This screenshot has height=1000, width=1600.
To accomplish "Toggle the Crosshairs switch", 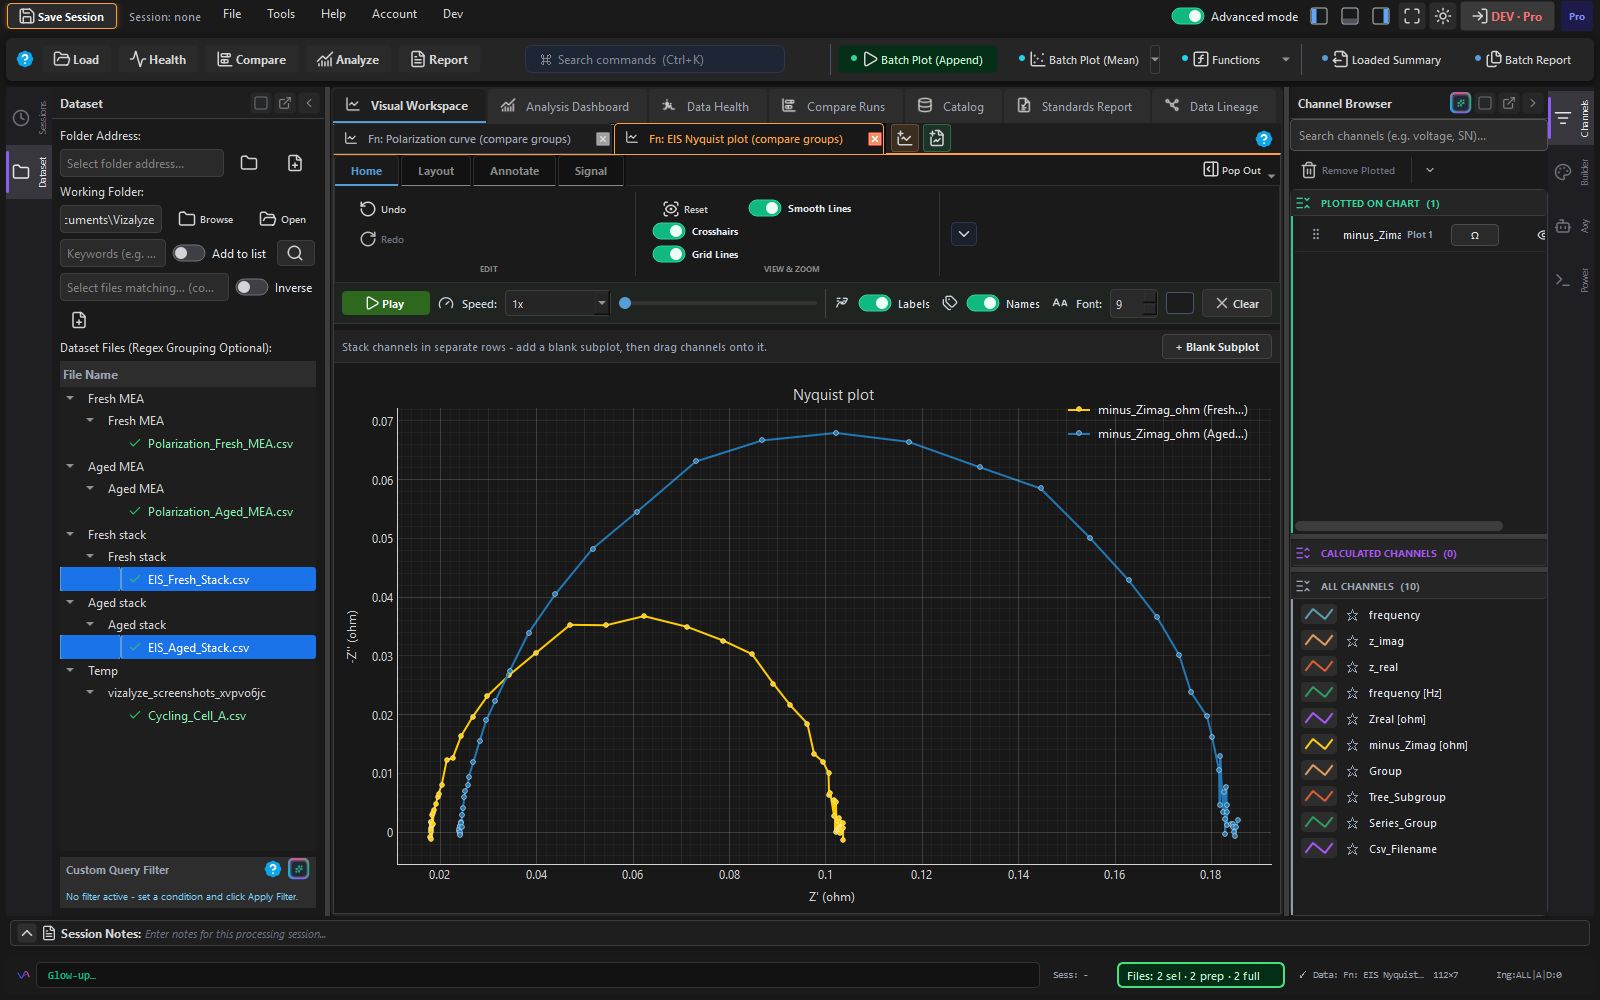I will pos(669,231).
